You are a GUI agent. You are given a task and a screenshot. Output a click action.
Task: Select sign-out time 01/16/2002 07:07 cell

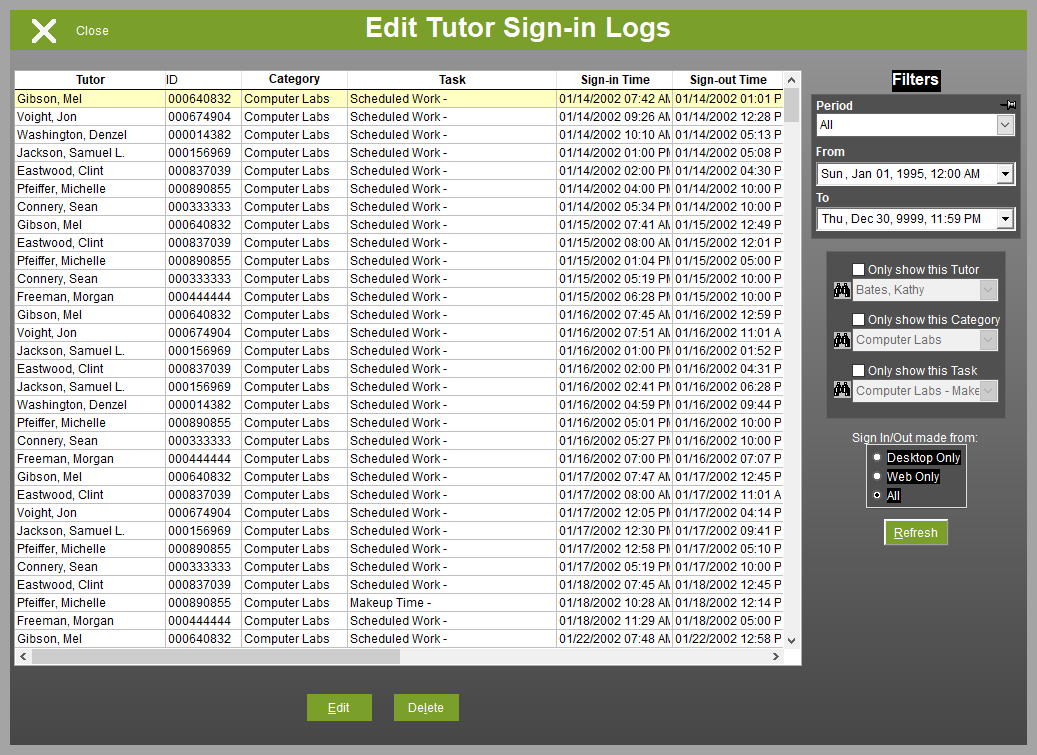coord(727,459)
